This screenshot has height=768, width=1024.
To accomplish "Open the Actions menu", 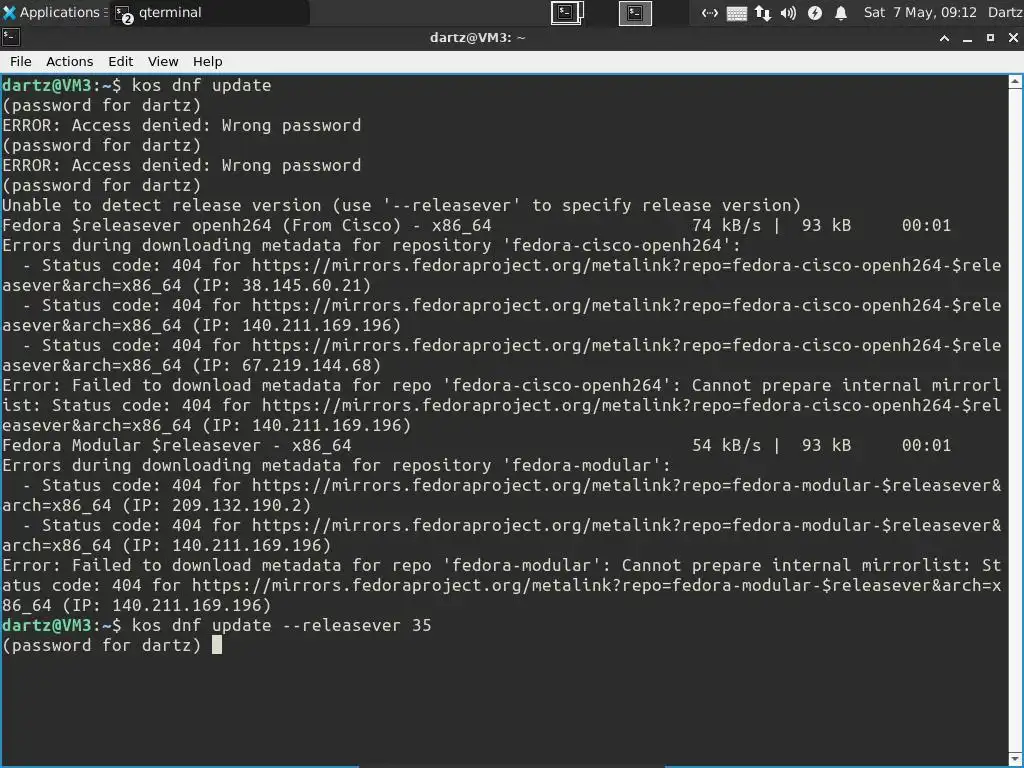I will tap(69, 61).
